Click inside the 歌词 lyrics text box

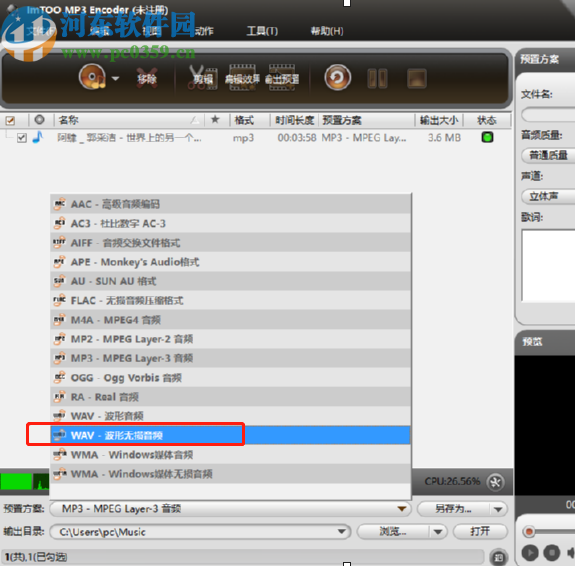click(549, 265)
